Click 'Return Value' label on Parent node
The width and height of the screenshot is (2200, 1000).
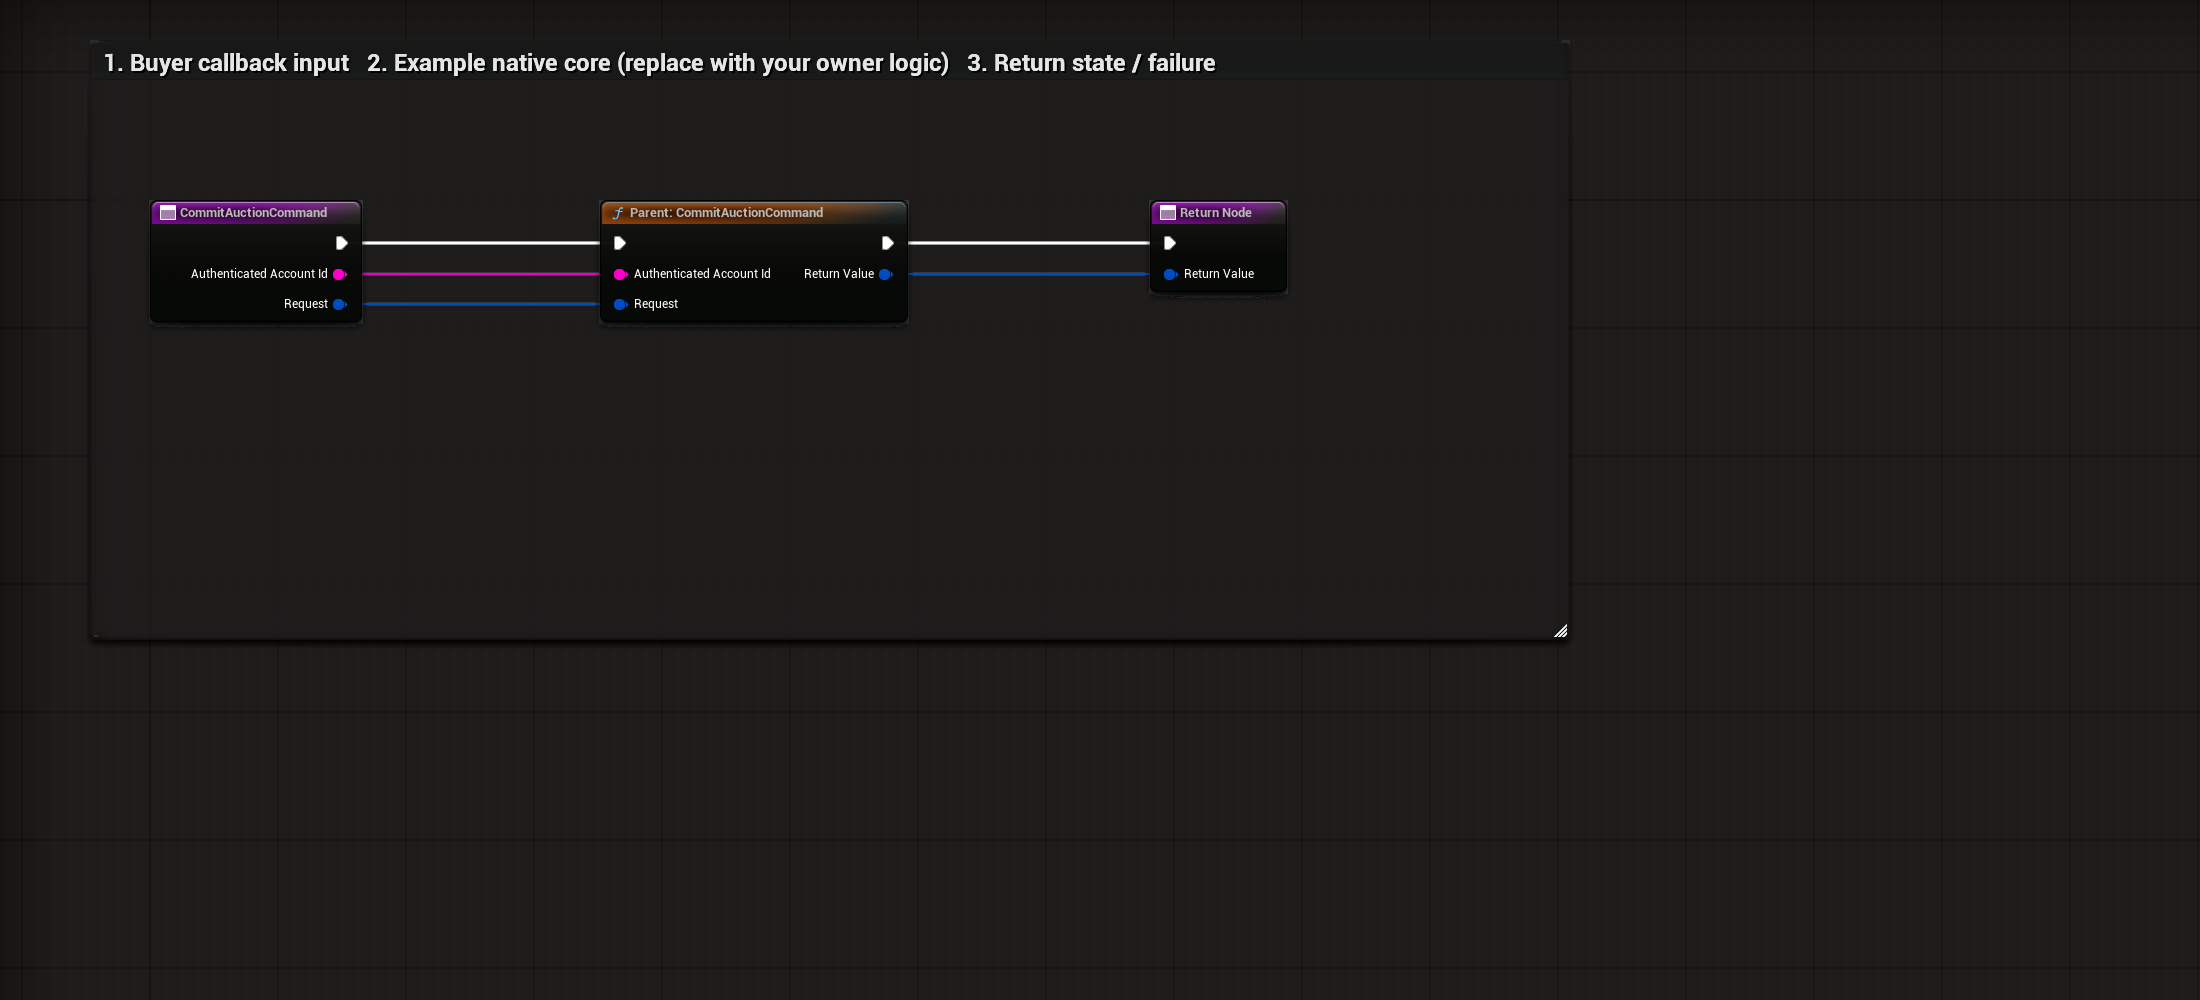(839, 274)
